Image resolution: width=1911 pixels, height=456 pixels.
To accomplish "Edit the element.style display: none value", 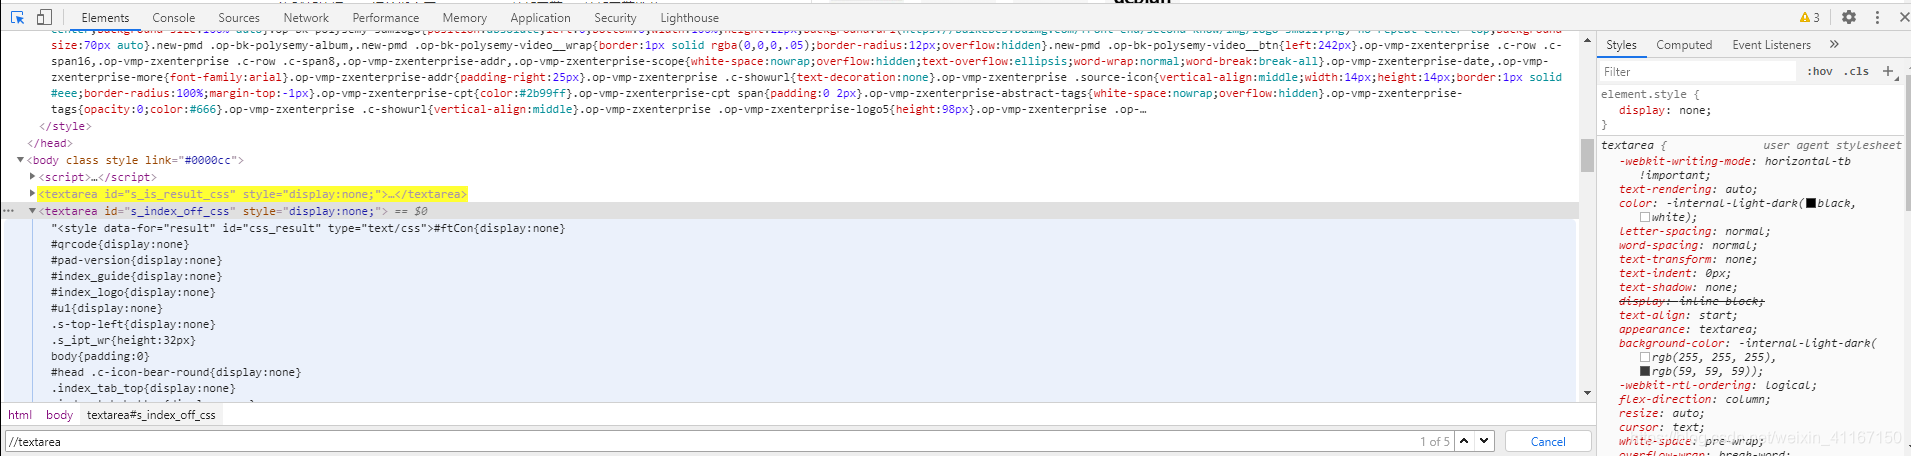I will coord(1693,110).
